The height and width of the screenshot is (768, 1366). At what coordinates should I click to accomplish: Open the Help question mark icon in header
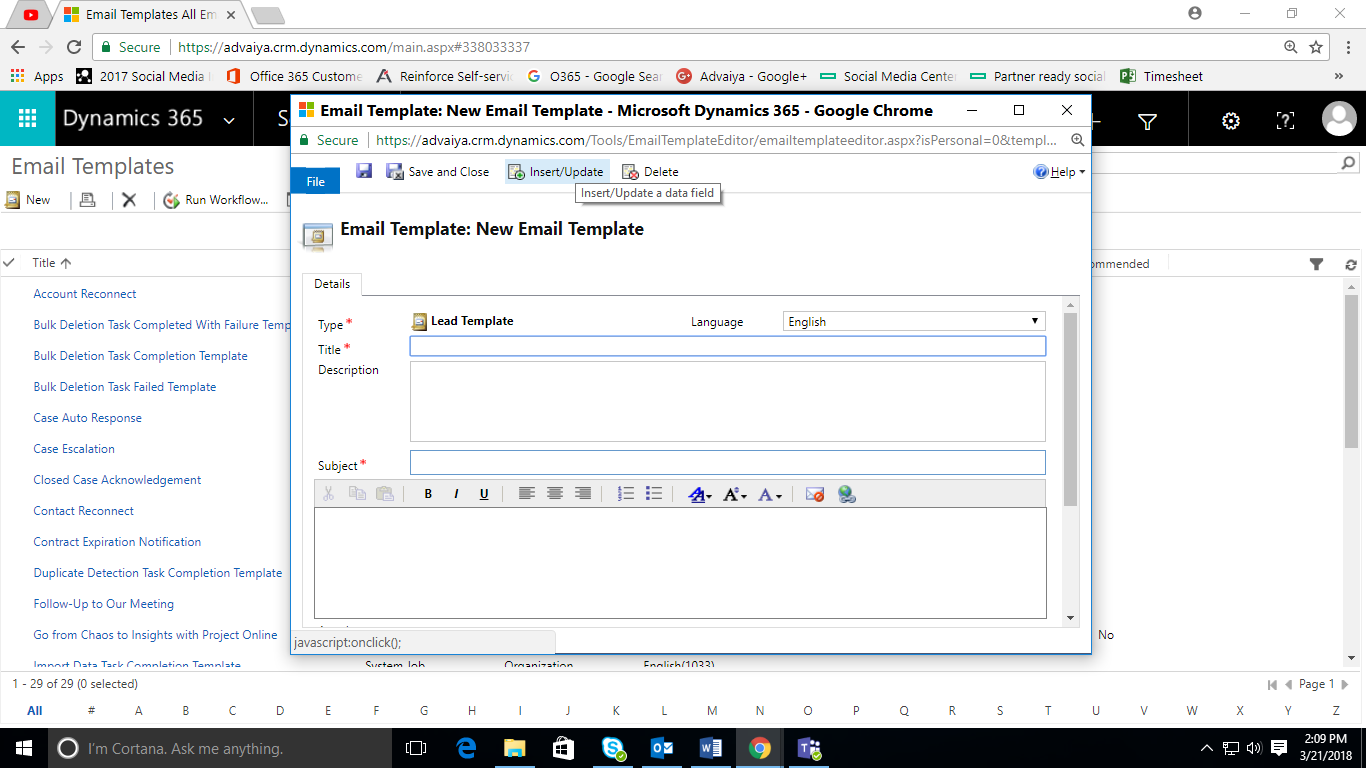coord(1286,121)
